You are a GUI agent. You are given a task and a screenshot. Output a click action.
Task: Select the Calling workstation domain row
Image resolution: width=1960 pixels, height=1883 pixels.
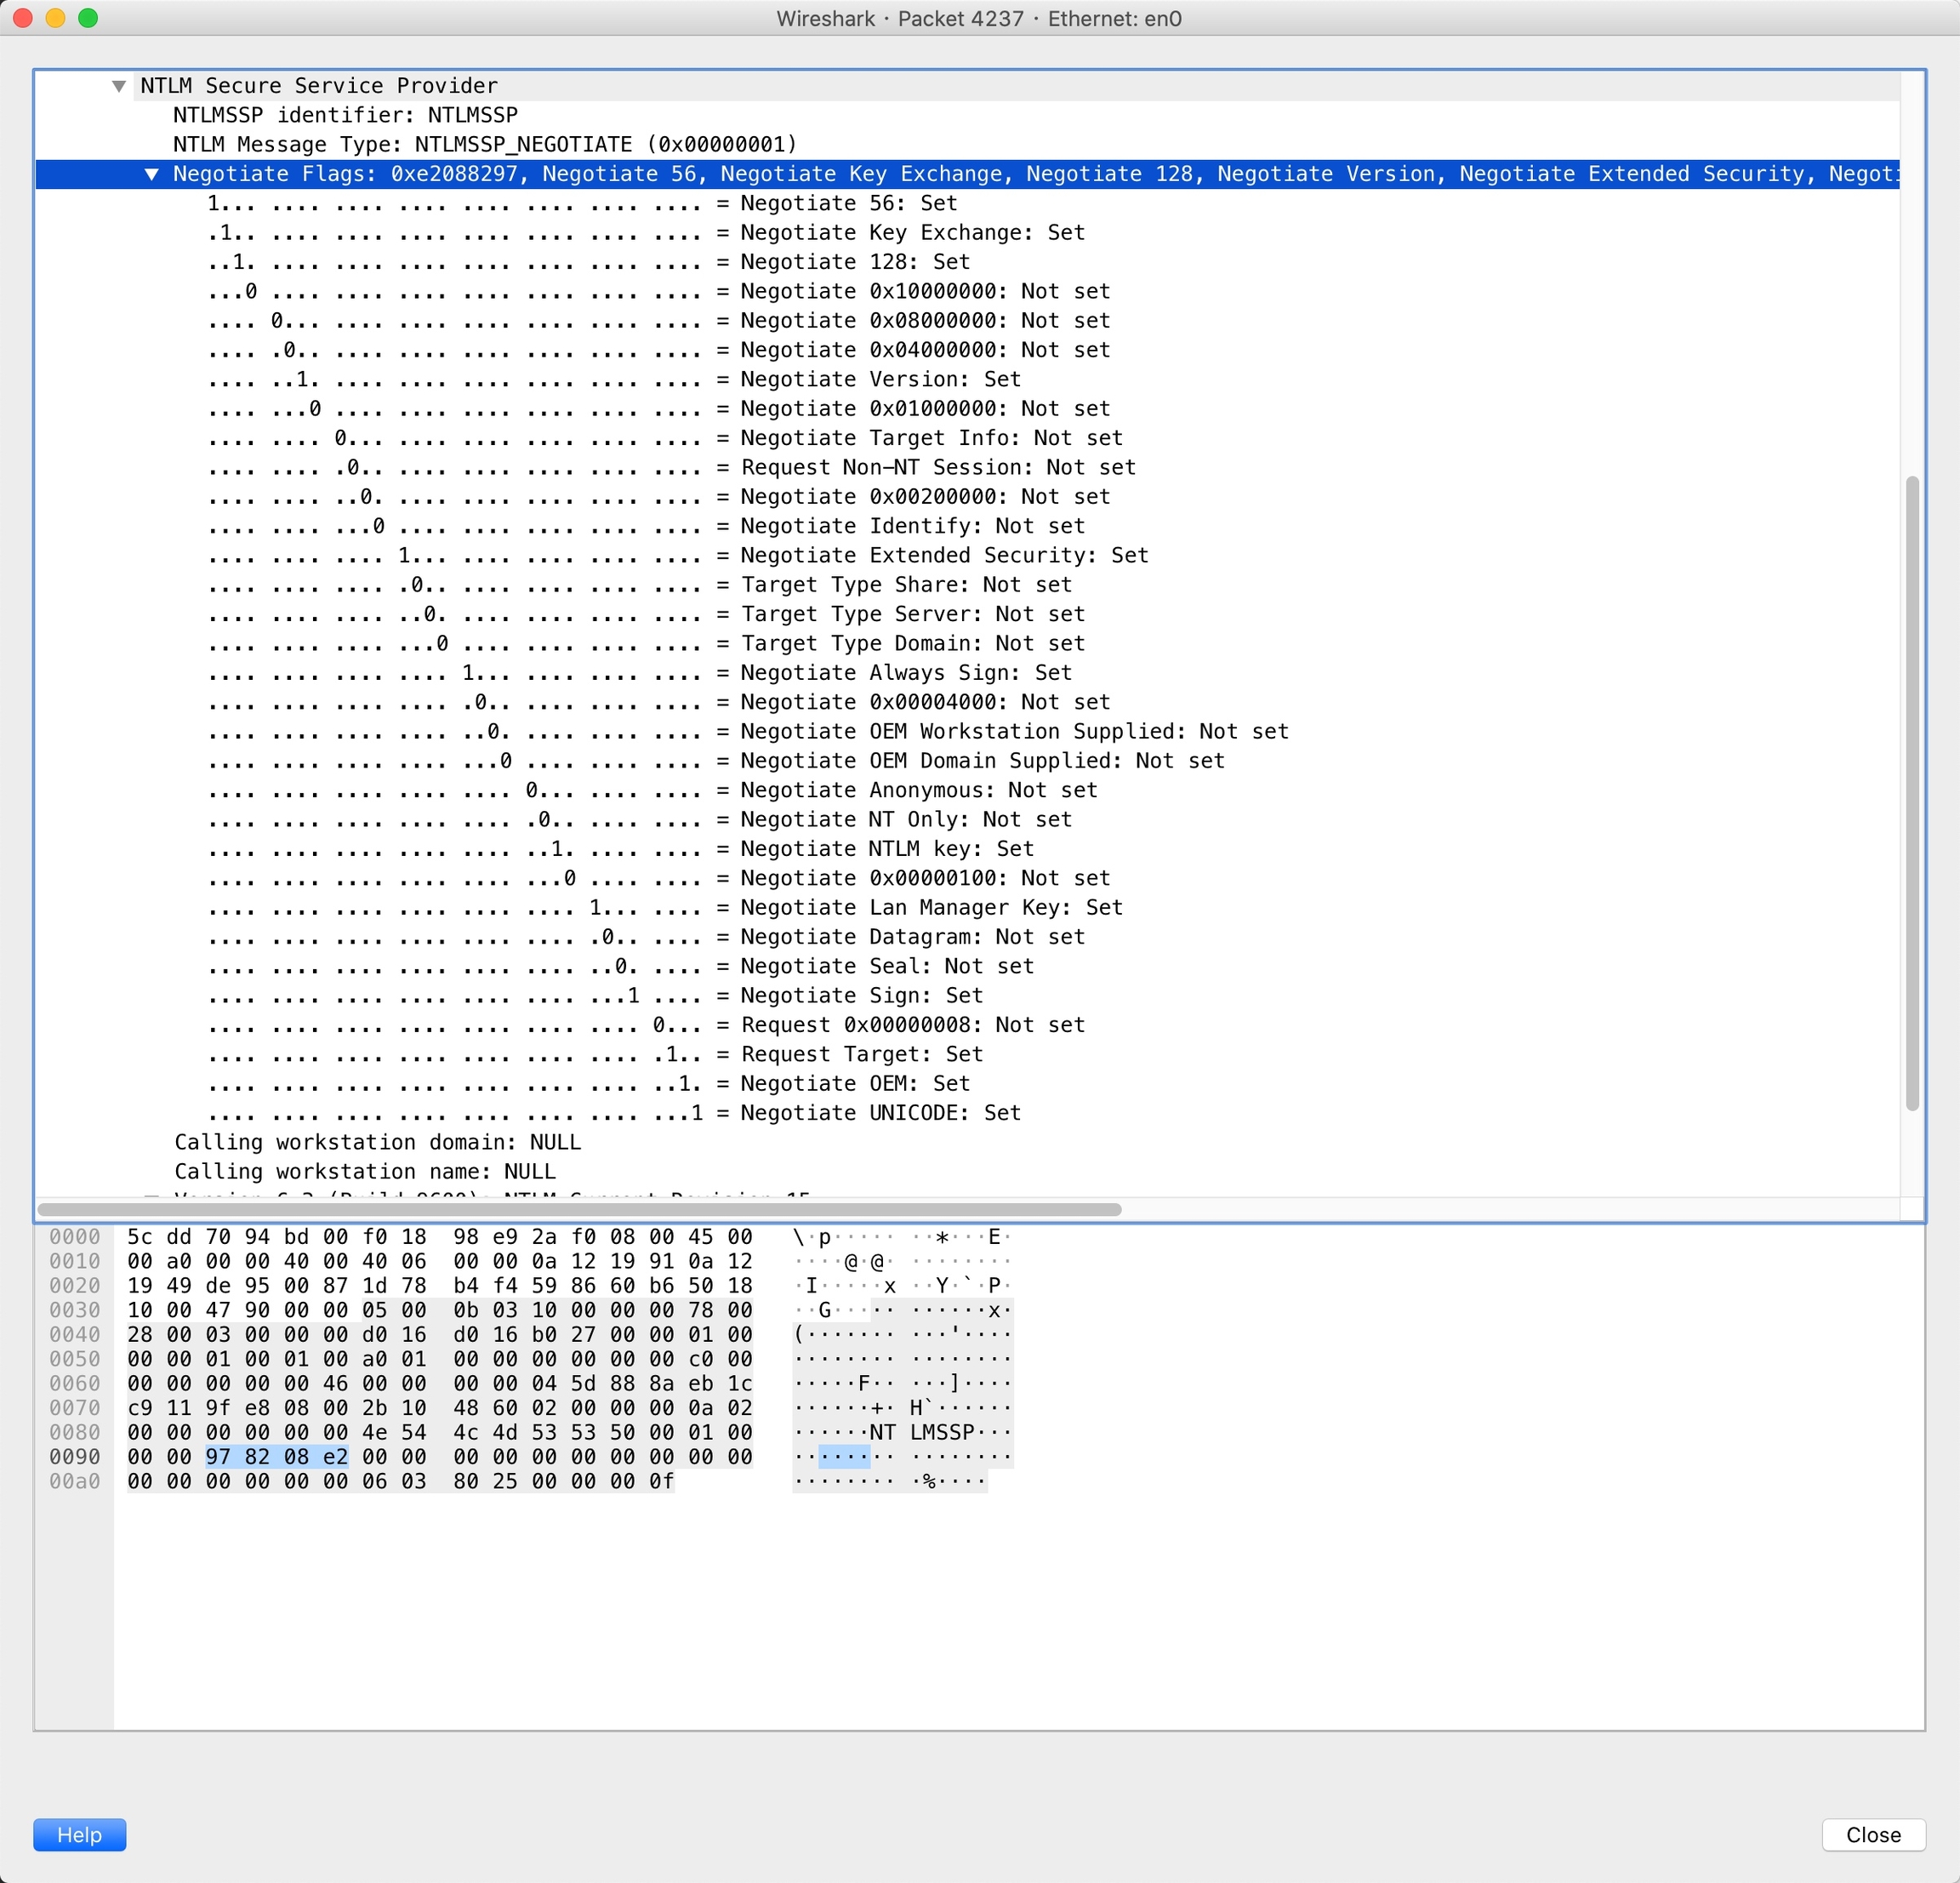pyautogui.click(x=377, y=1142)
